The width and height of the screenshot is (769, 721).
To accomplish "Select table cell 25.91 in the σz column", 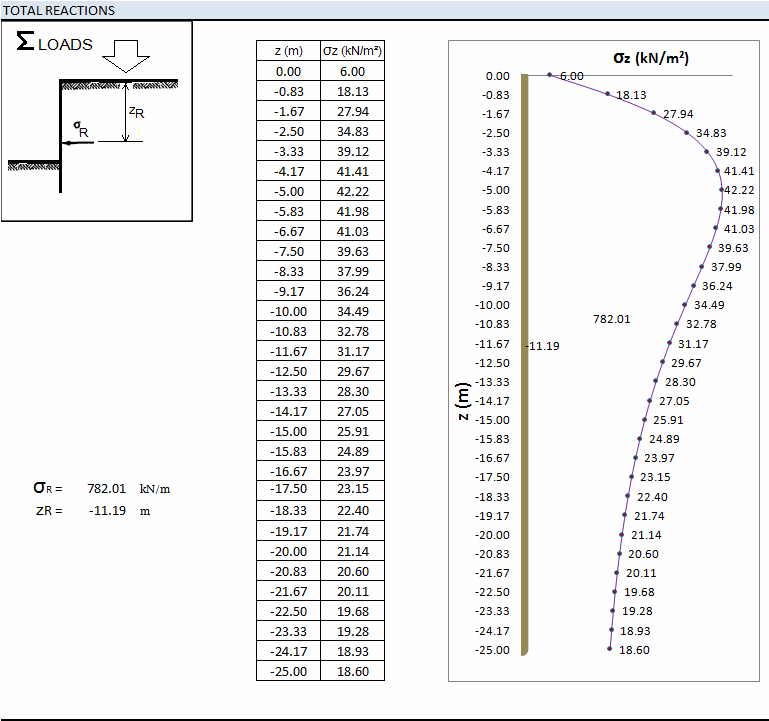I will coord(352,431).
